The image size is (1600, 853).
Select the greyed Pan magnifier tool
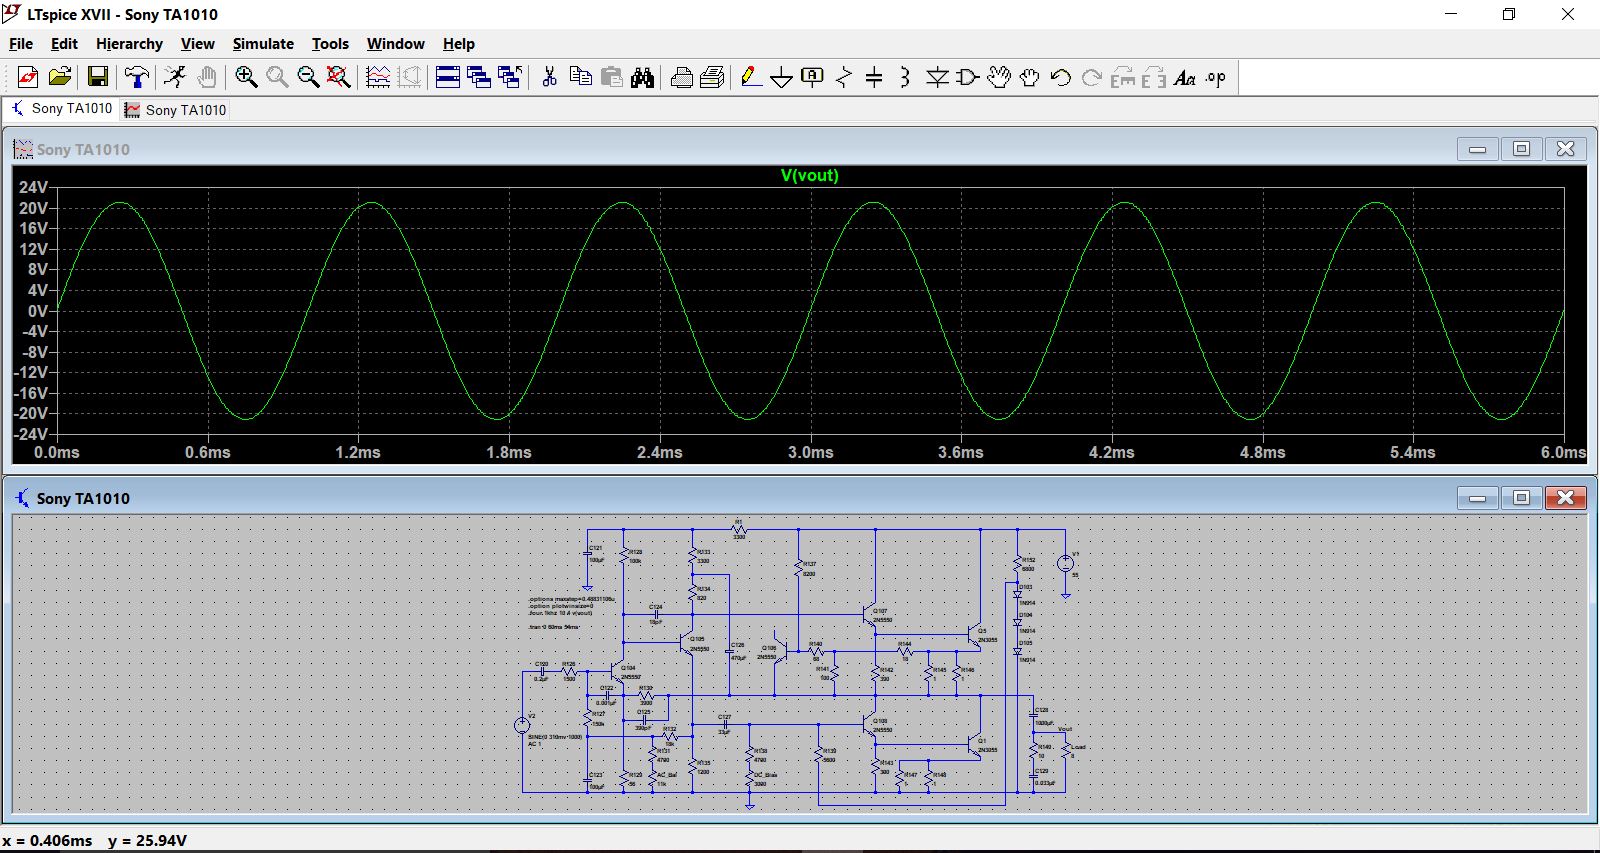point(277,77)
